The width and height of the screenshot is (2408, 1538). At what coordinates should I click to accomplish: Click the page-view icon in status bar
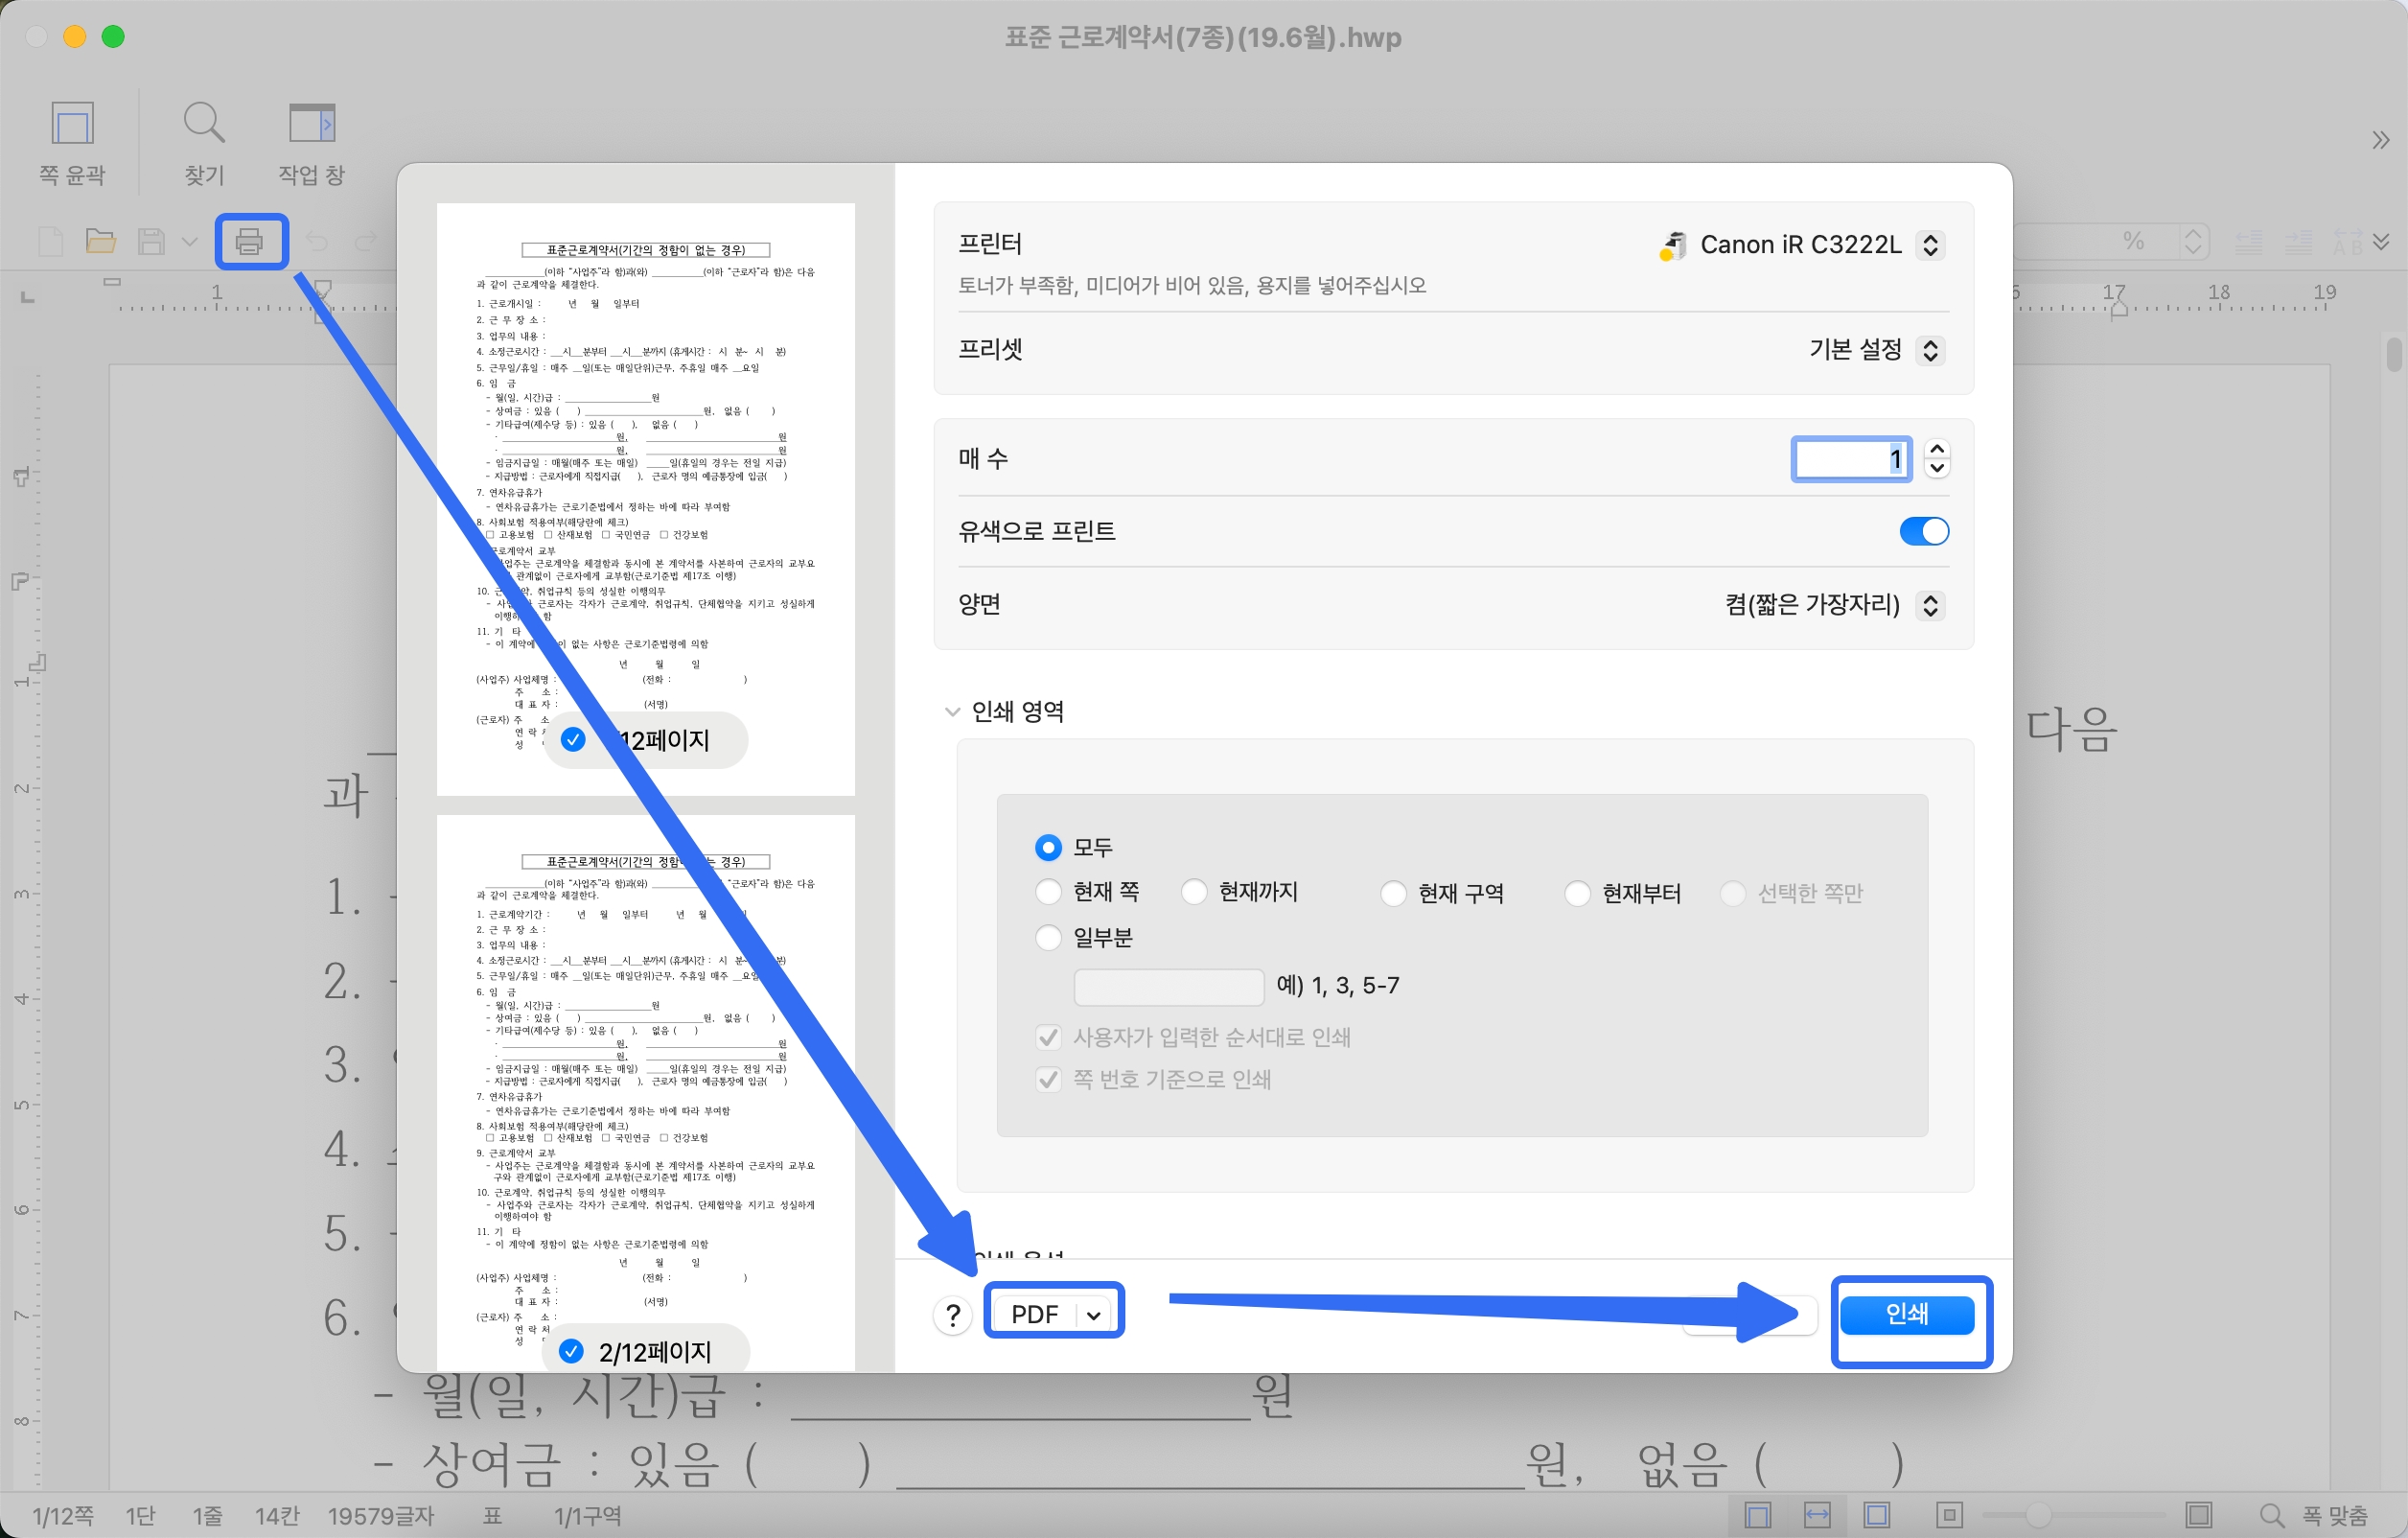point(1756,1515)
